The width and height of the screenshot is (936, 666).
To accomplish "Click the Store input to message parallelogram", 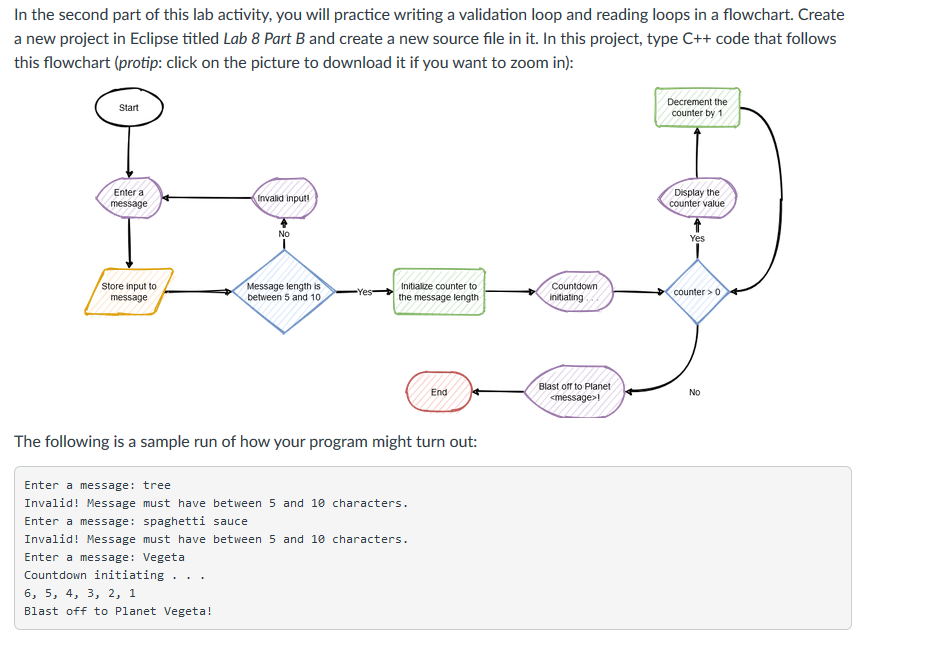I will [129, 290].
